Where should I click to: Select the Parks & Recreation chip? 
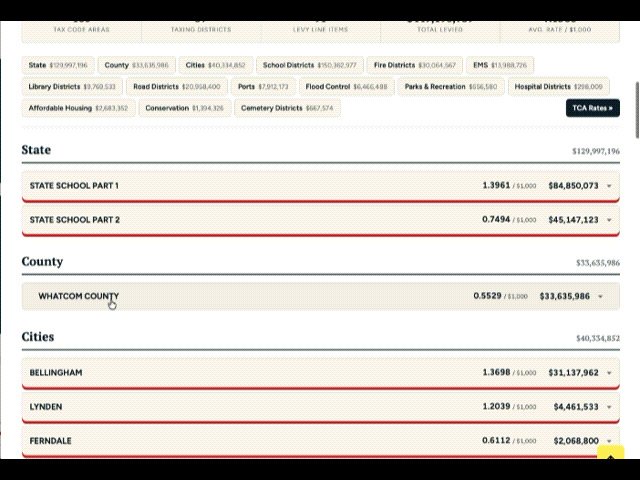[451, 87]
